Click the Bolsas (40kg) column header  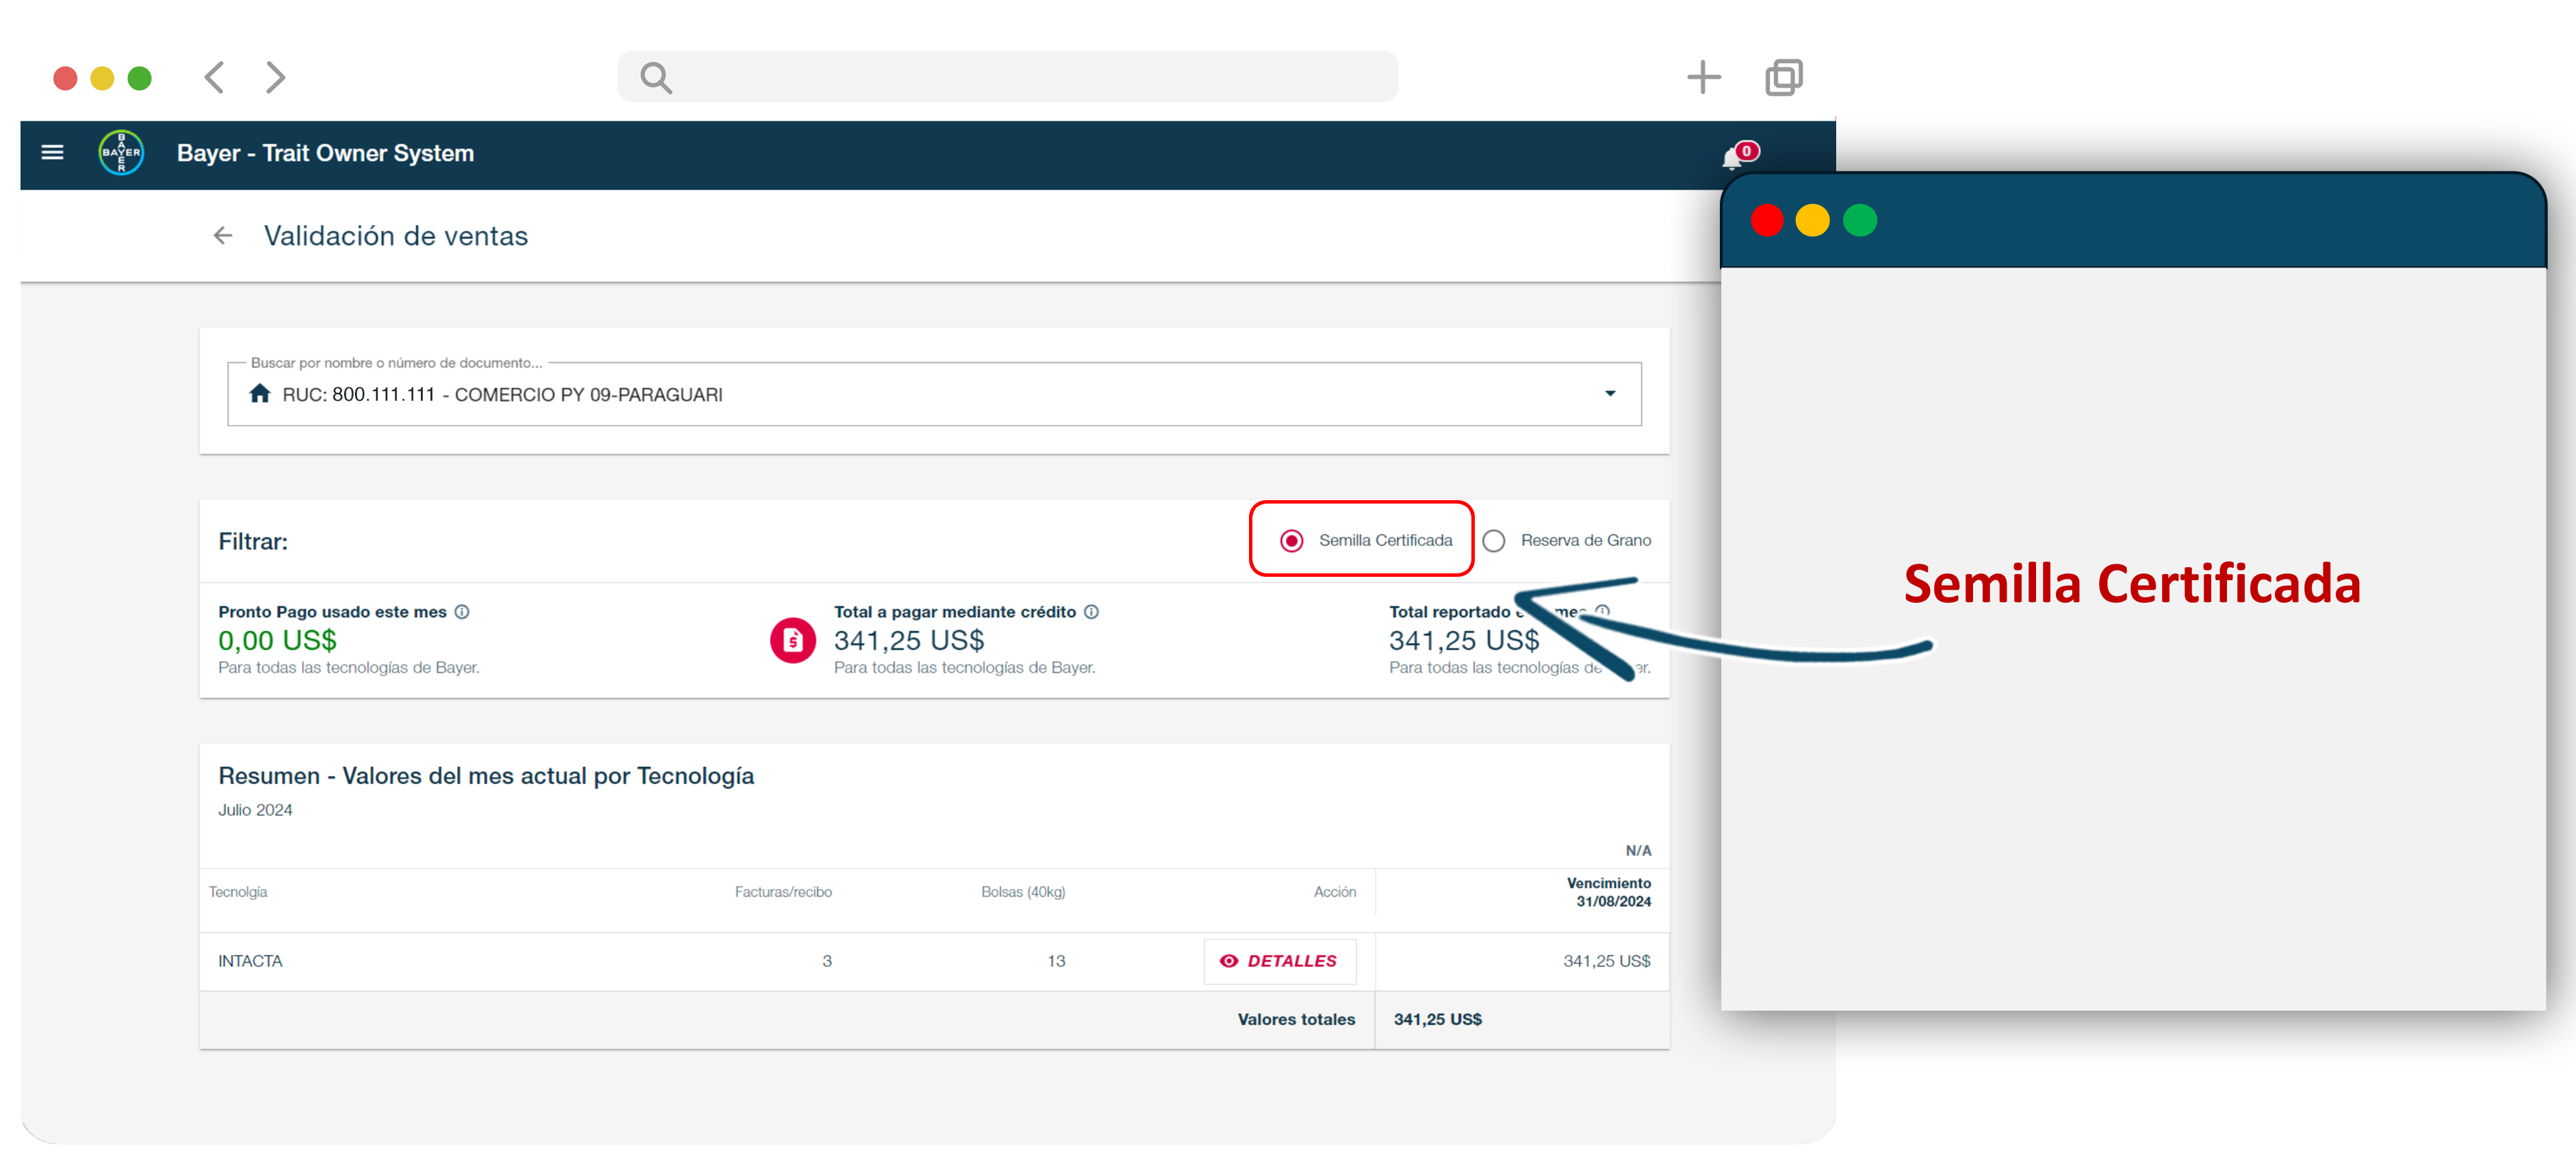[x=1022, y=892]
